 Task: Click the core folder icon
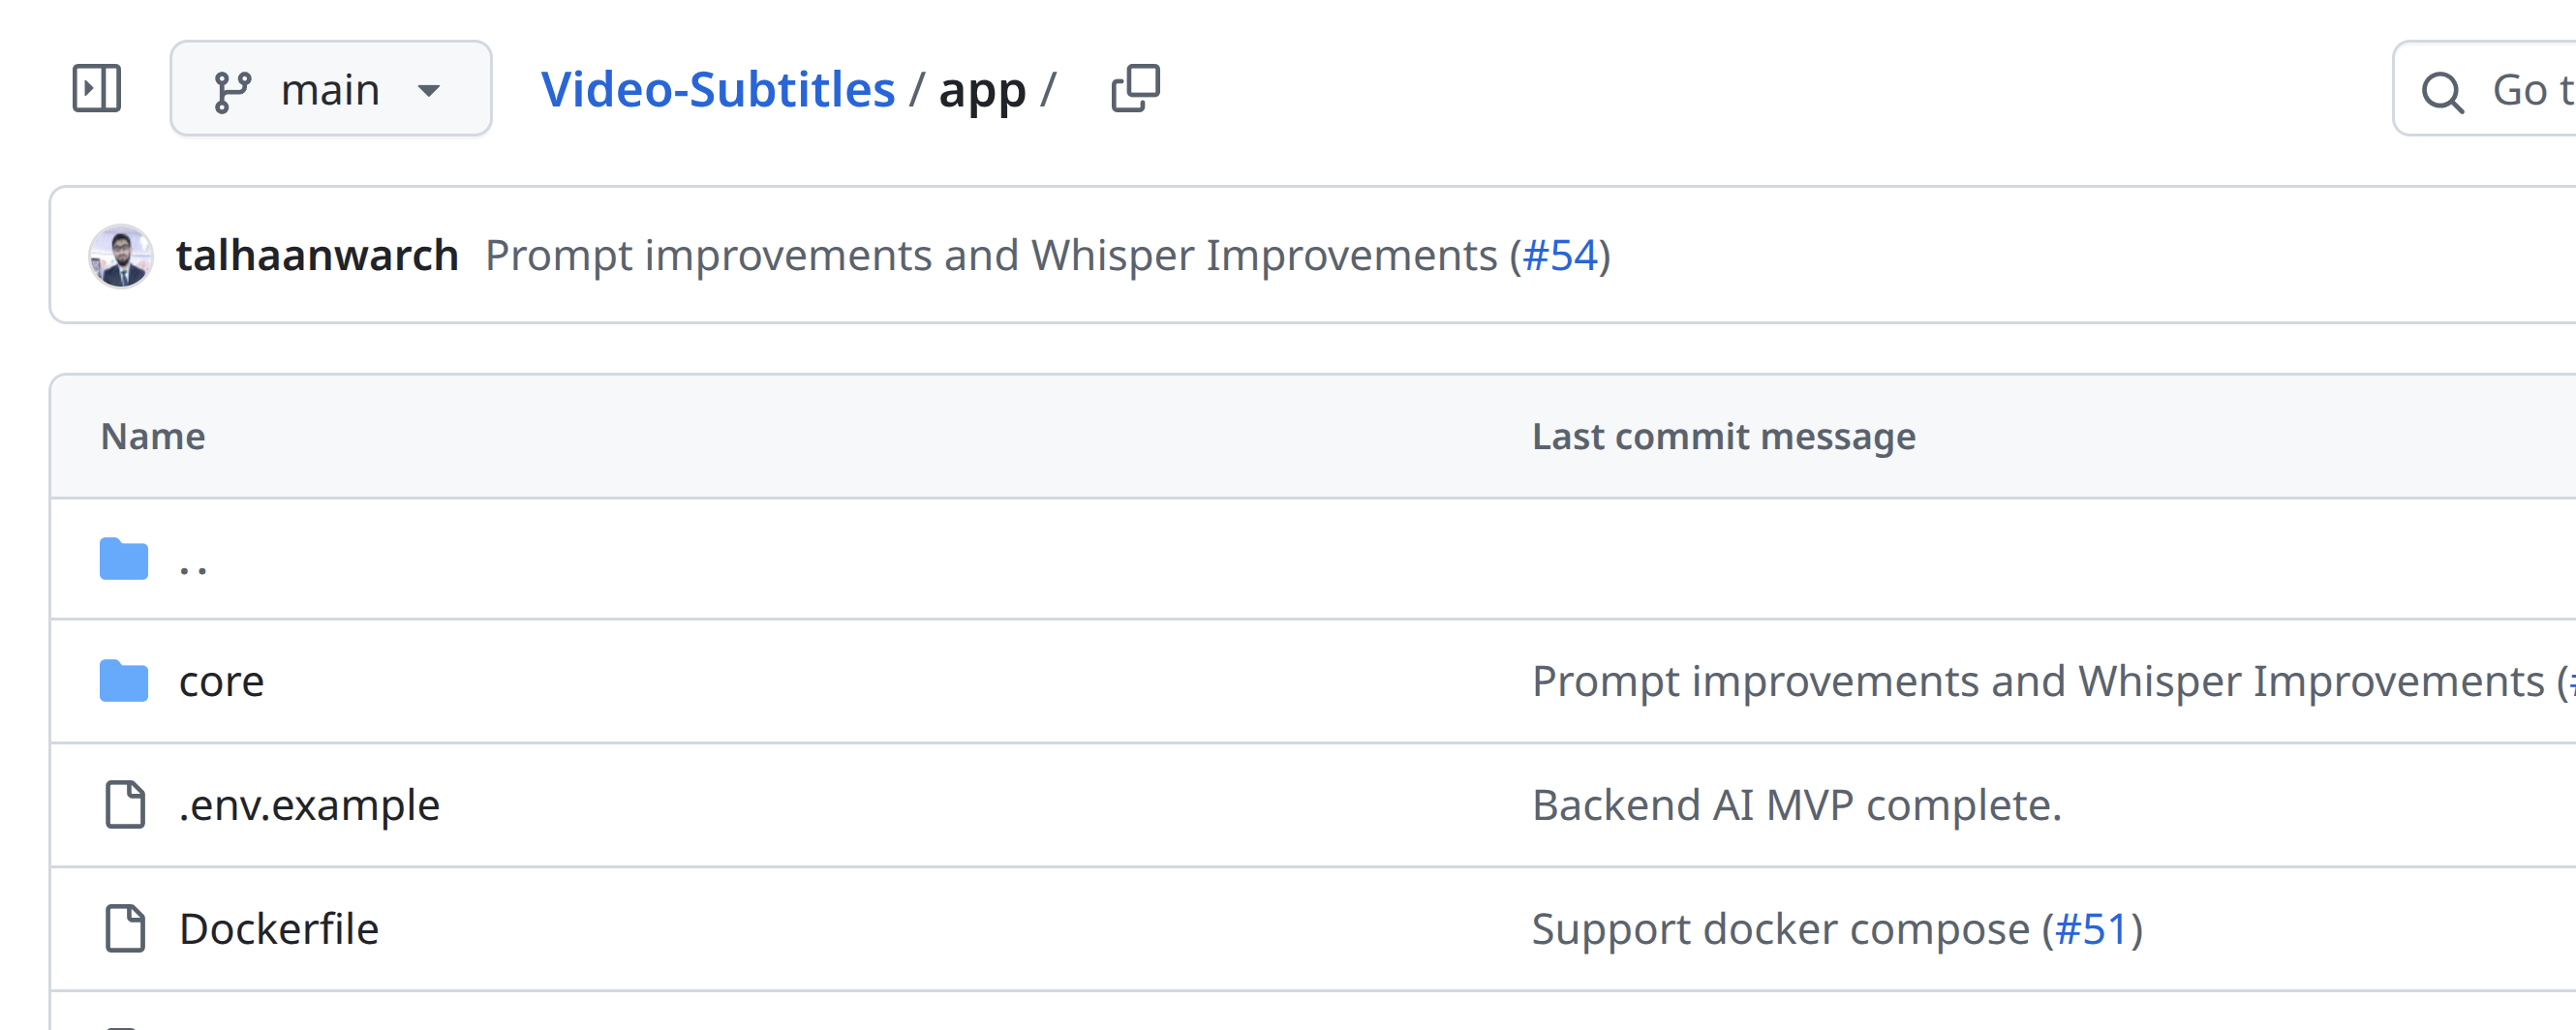[124, 681]
